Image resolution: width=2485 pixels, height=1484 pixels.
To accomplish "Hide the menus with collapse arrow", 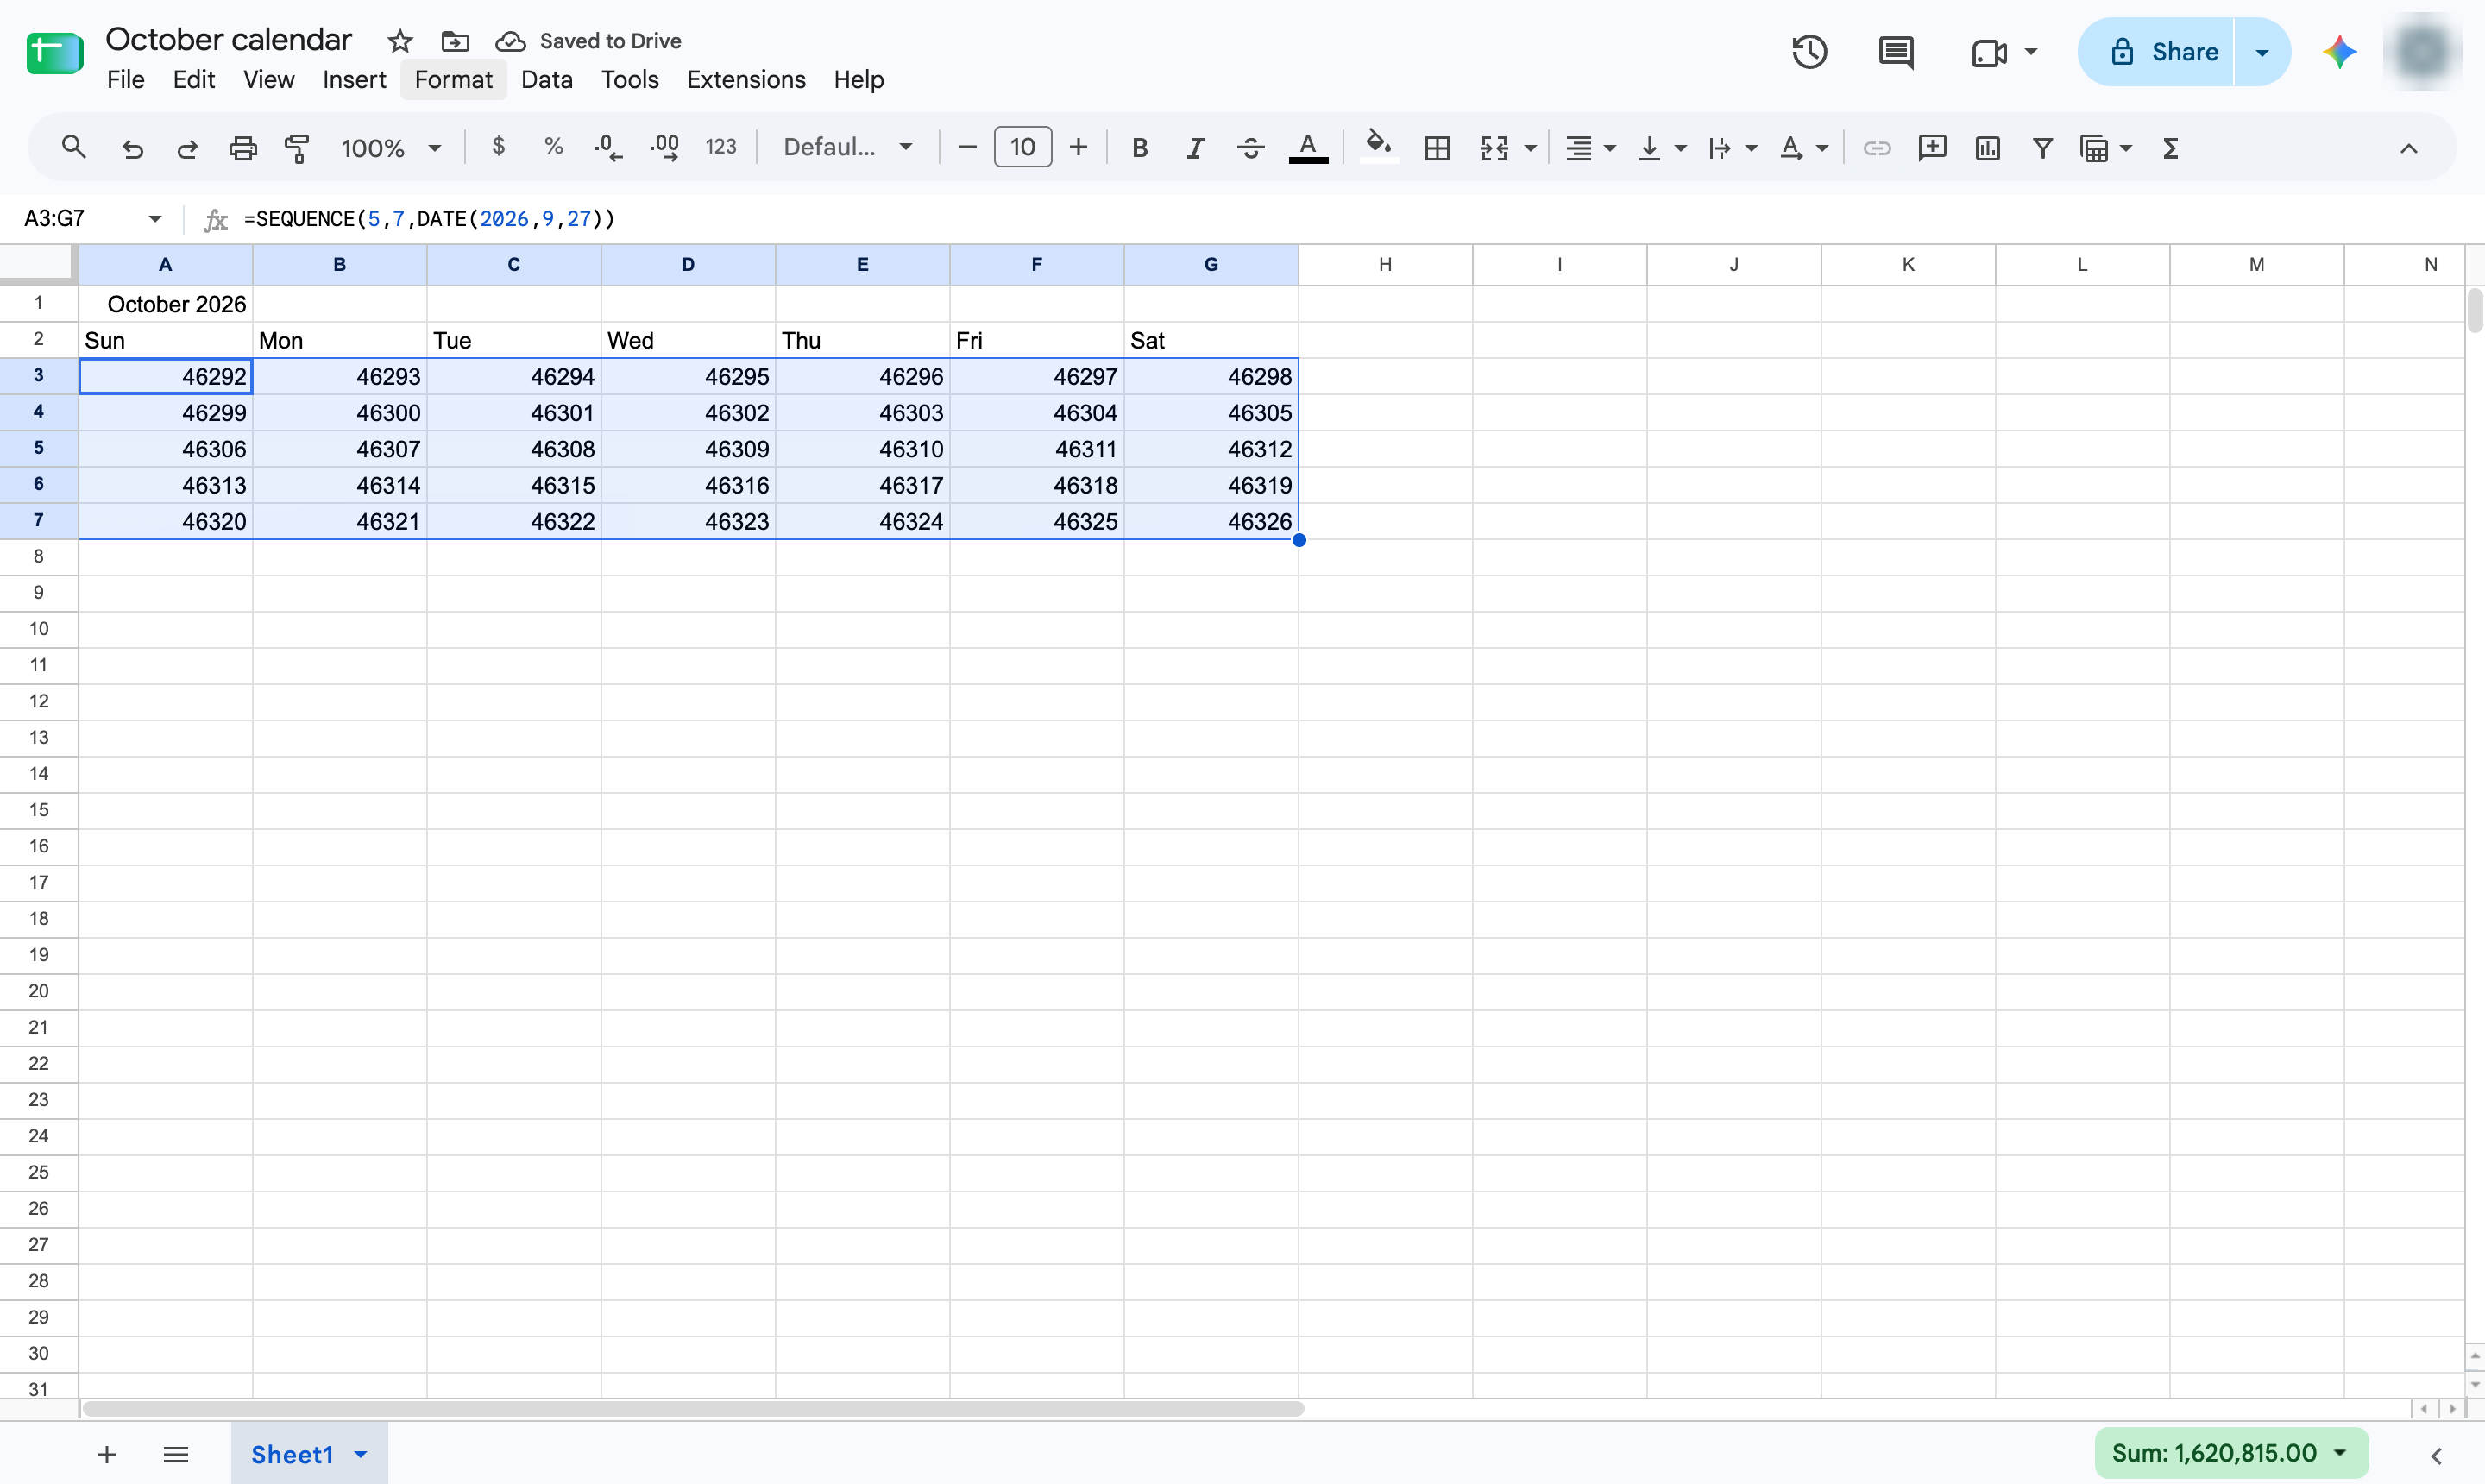I will [2408, 148].
